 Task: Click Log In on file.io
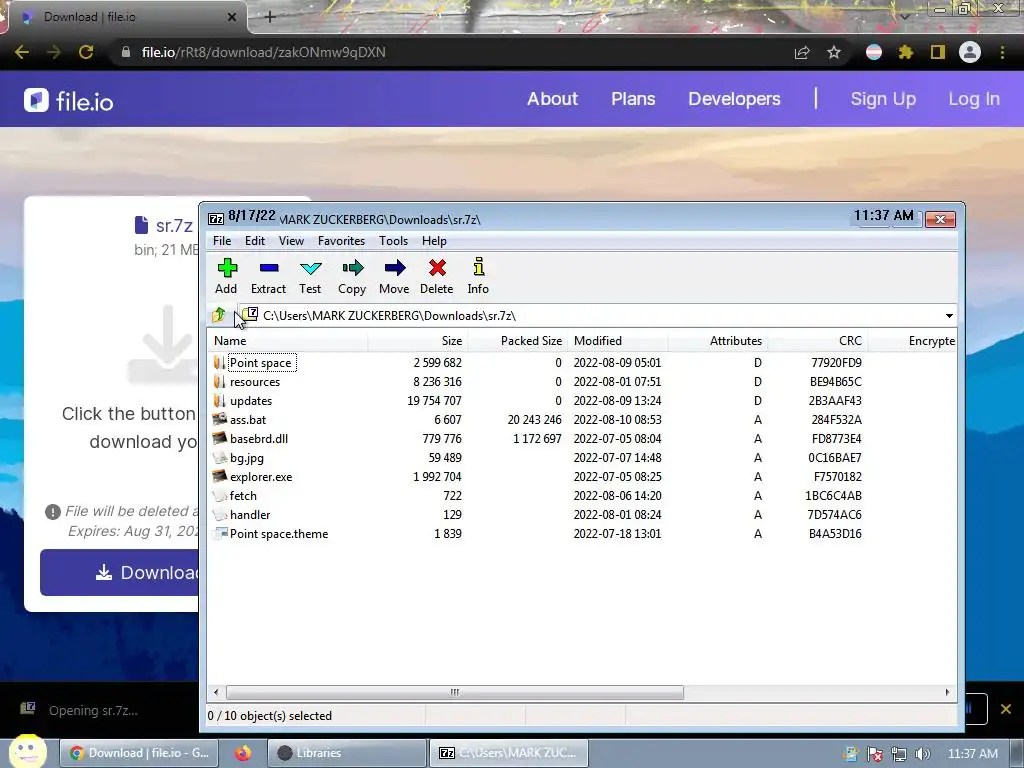(x=974, y=99)
